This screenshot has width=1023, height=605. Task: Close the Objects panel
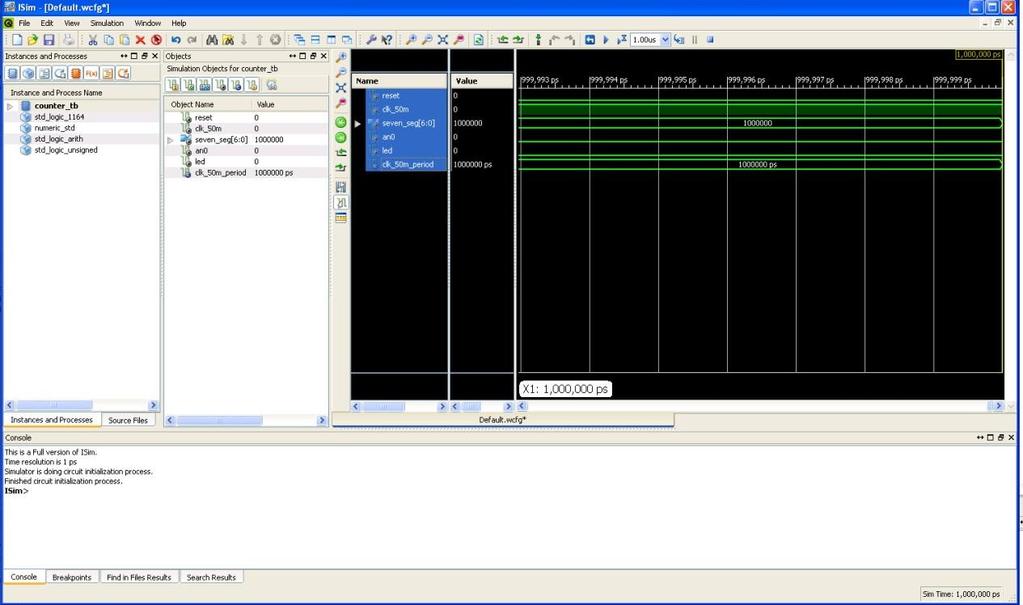(323, 56)
